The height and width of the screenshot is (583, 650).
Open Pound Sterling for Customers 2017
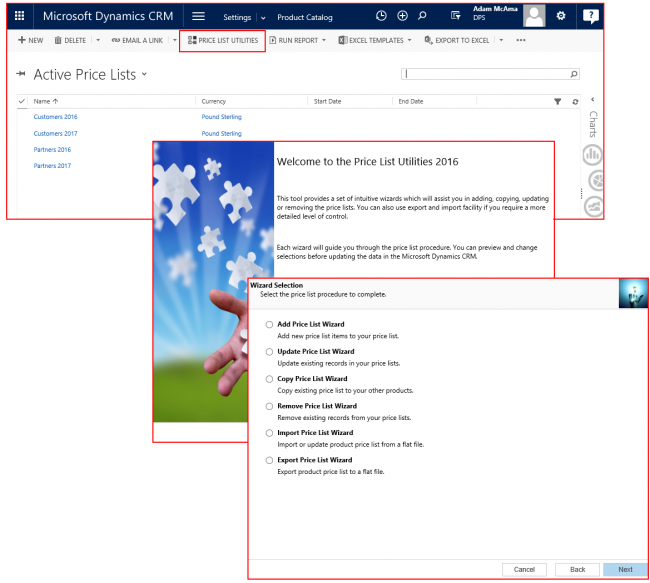(x=221, y=134)
